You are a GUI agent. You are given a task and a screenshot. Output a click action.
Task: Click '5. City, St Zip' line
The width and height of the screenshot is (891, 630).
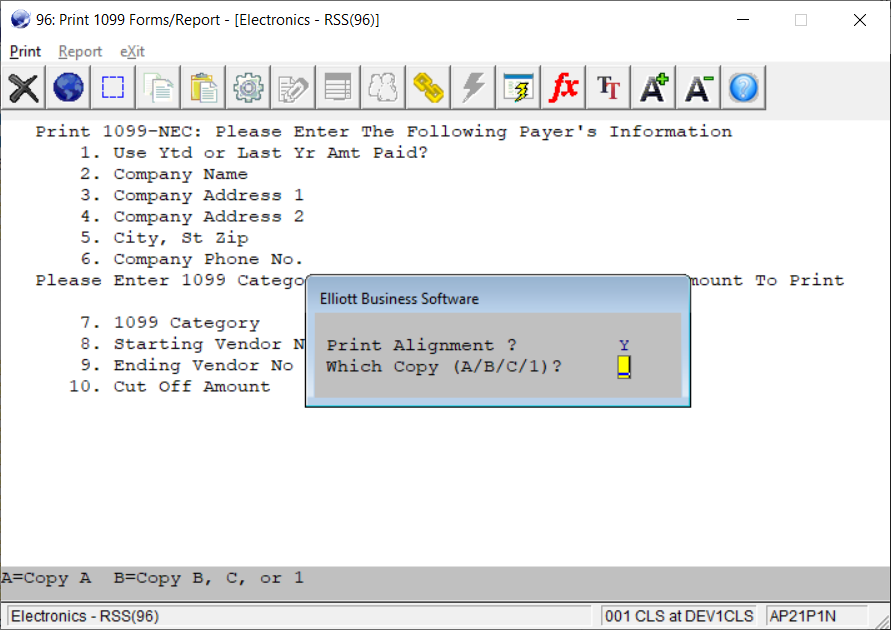(x=164, y=238)
